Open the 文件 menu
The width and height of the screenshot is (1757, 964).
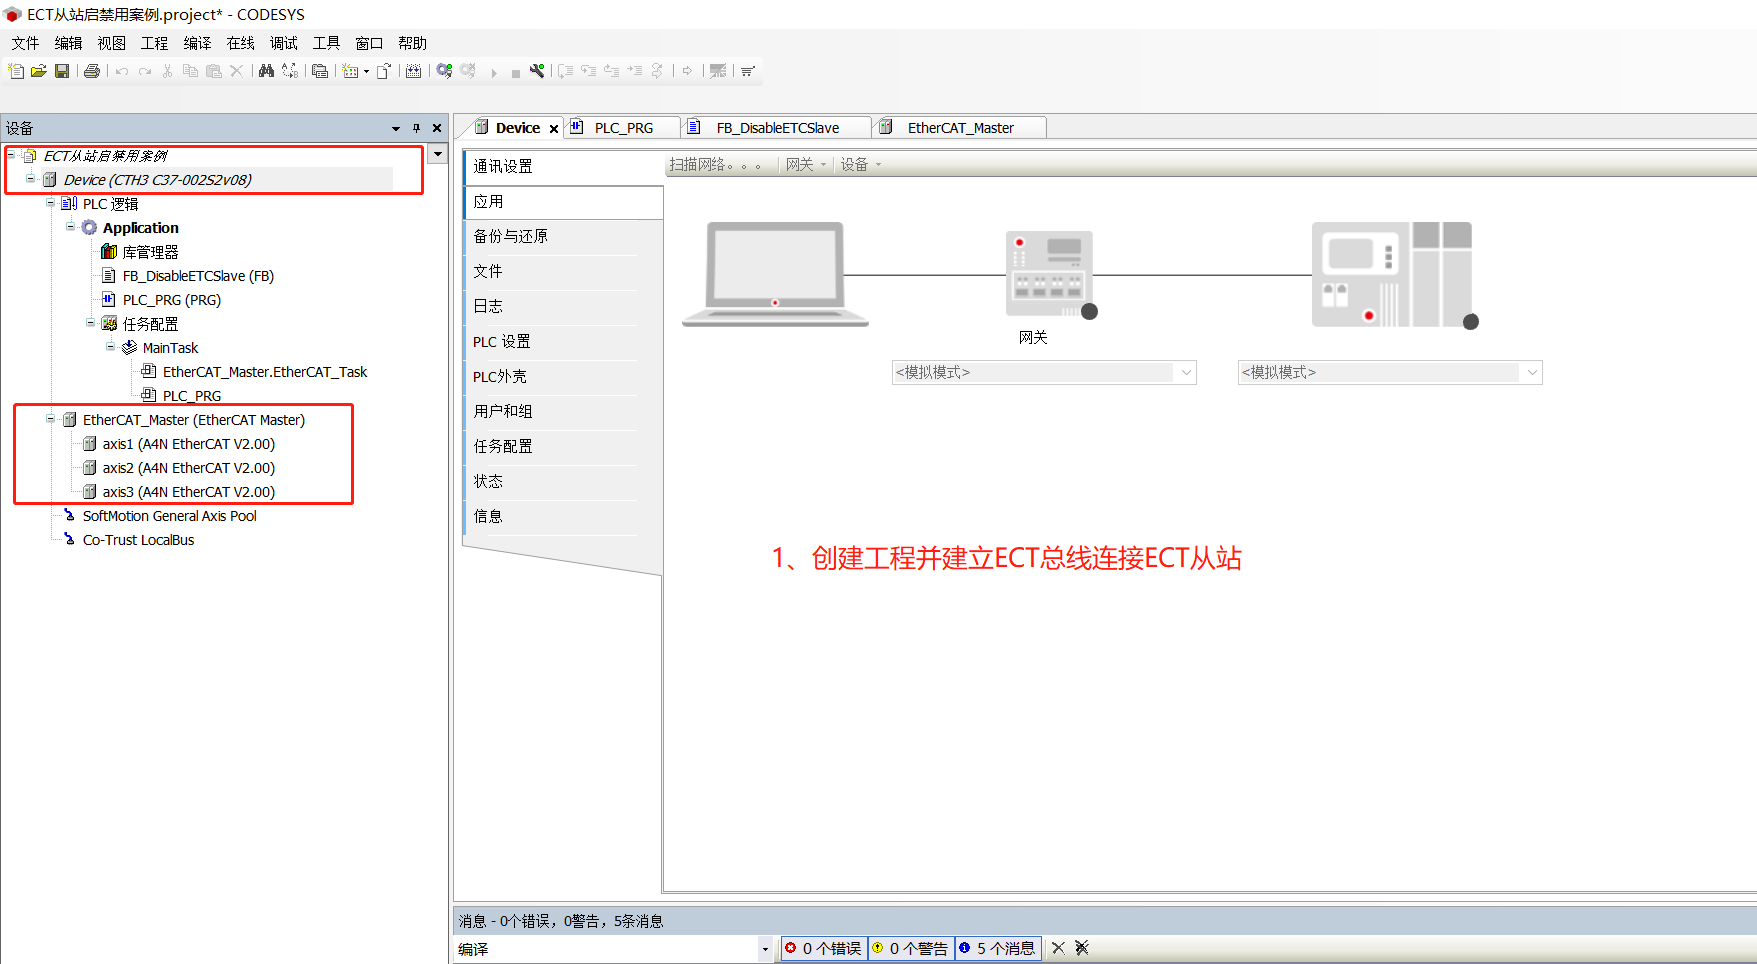point(25,43)
